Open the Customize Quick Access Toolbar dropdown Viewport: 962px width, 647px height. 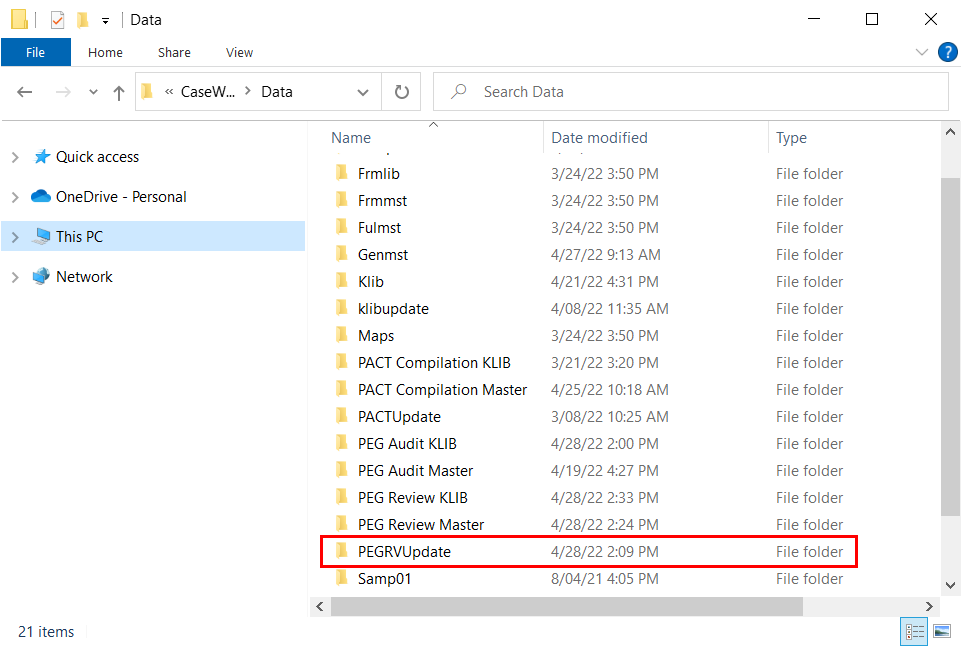click(x=106, y=21)
